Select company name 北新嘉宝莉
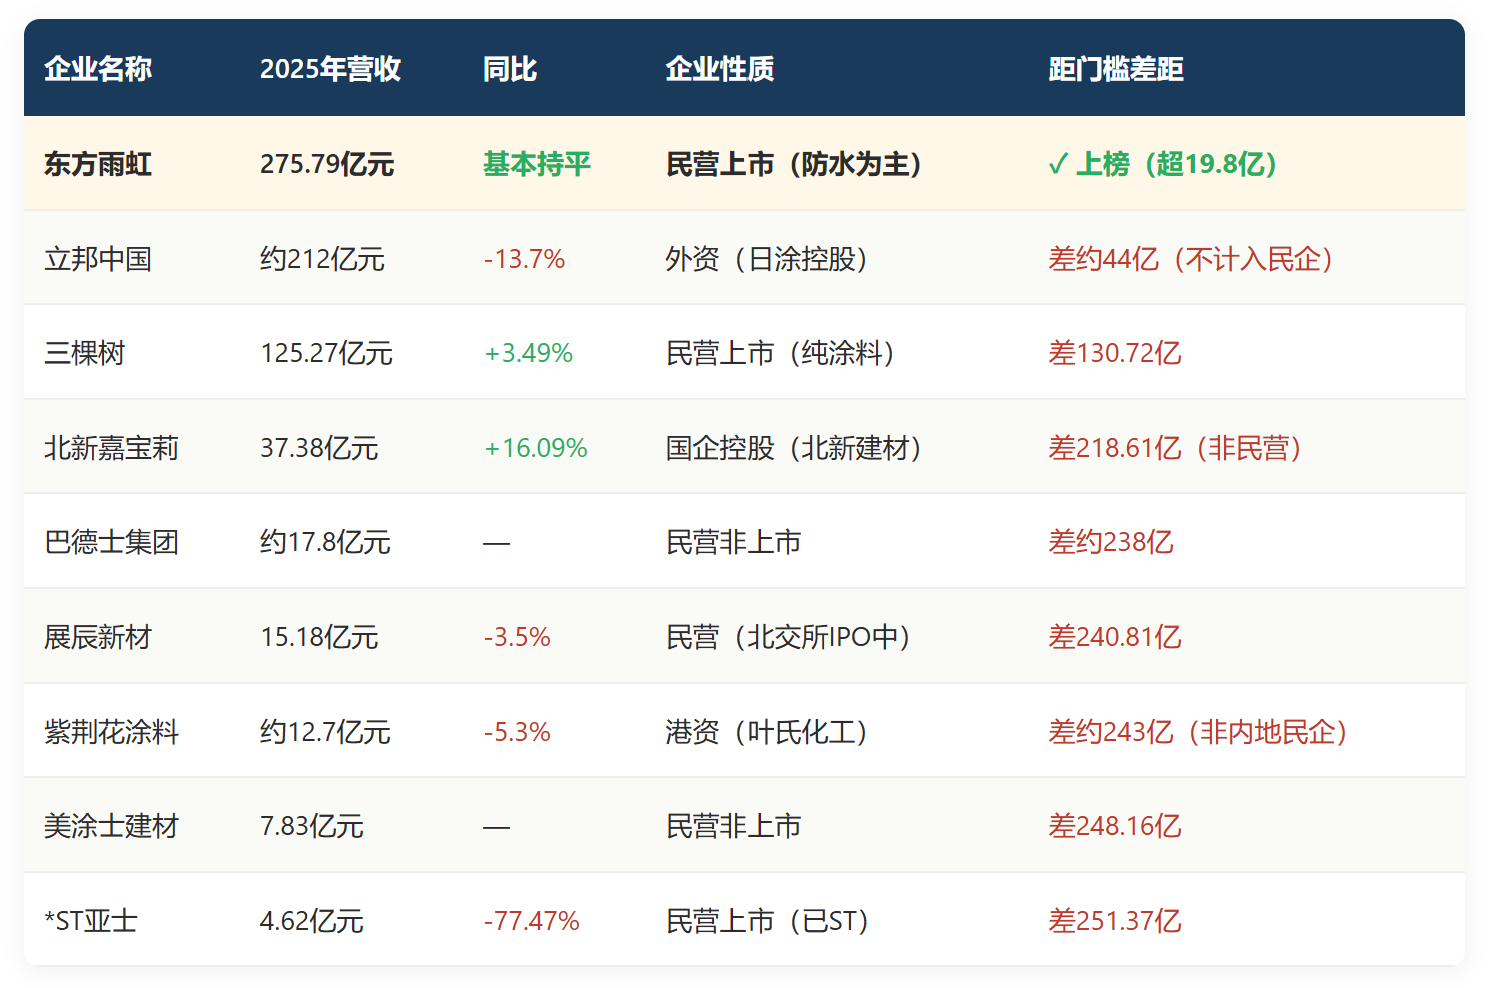This screenshot has width=1488, height=988. 111,448
